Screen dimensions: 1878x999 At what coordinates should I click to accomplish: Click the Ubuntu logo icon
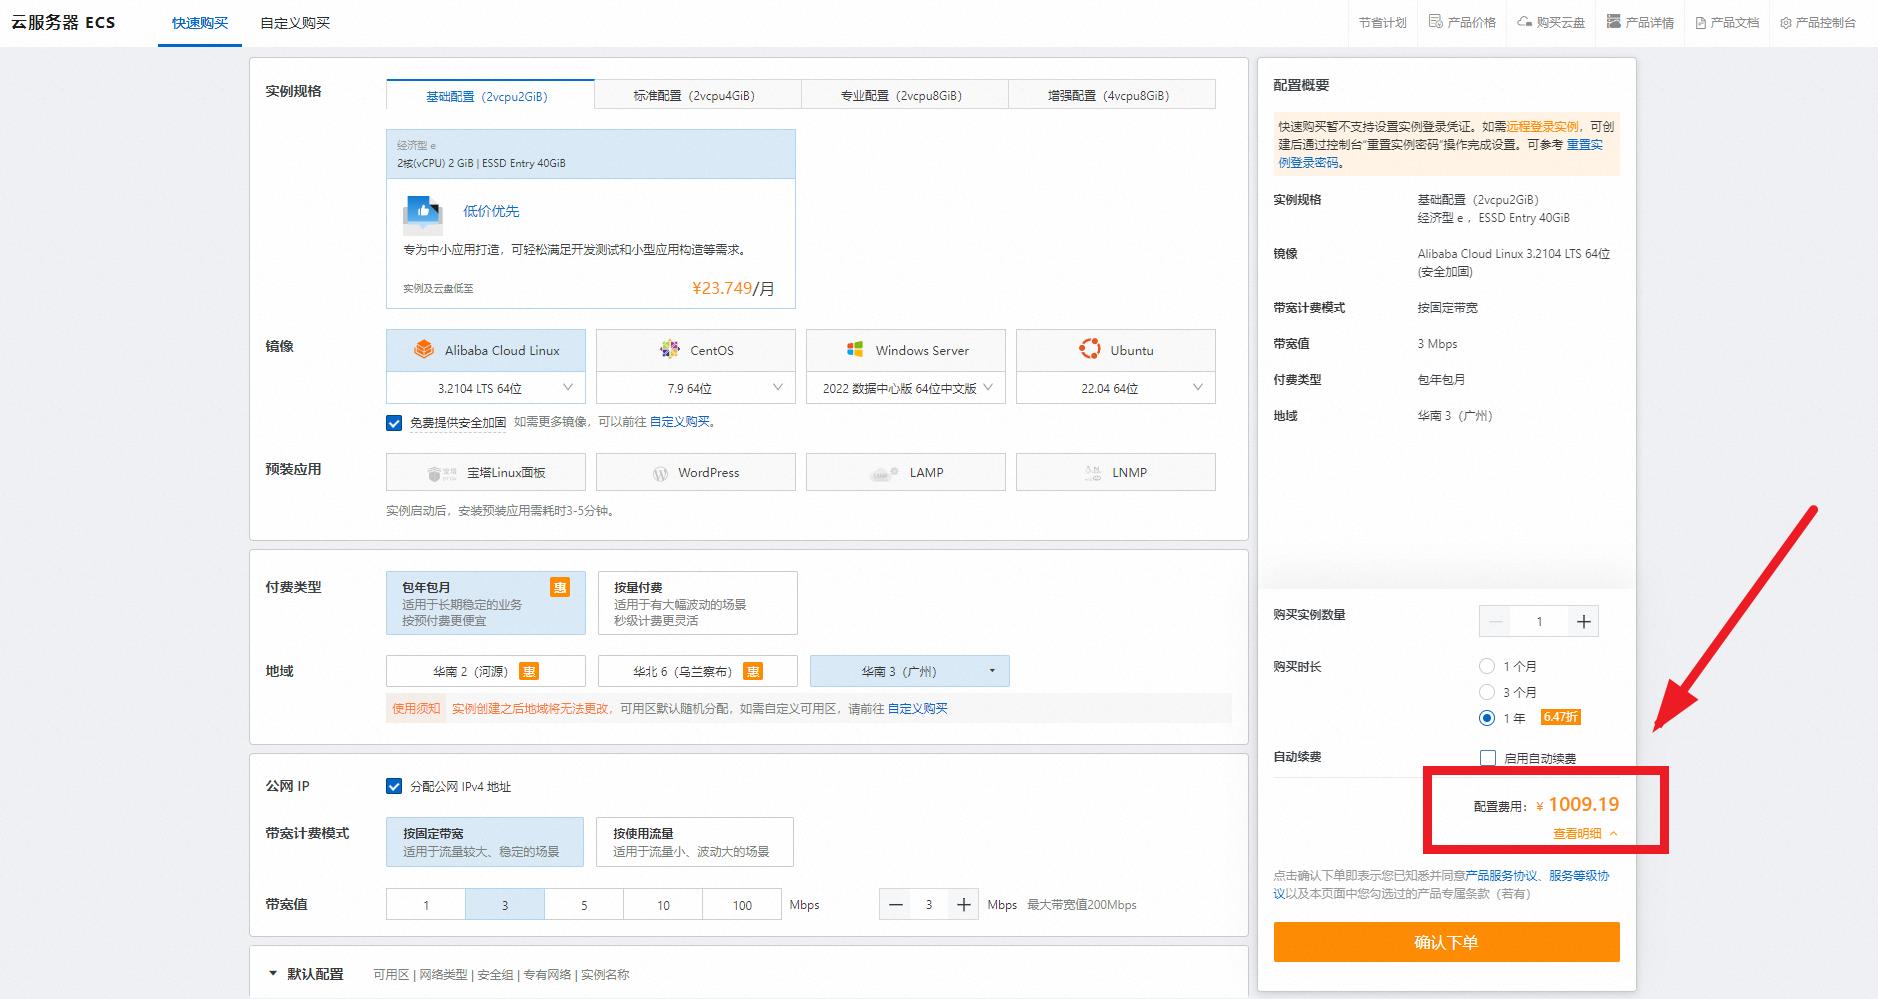[1090, 349]
